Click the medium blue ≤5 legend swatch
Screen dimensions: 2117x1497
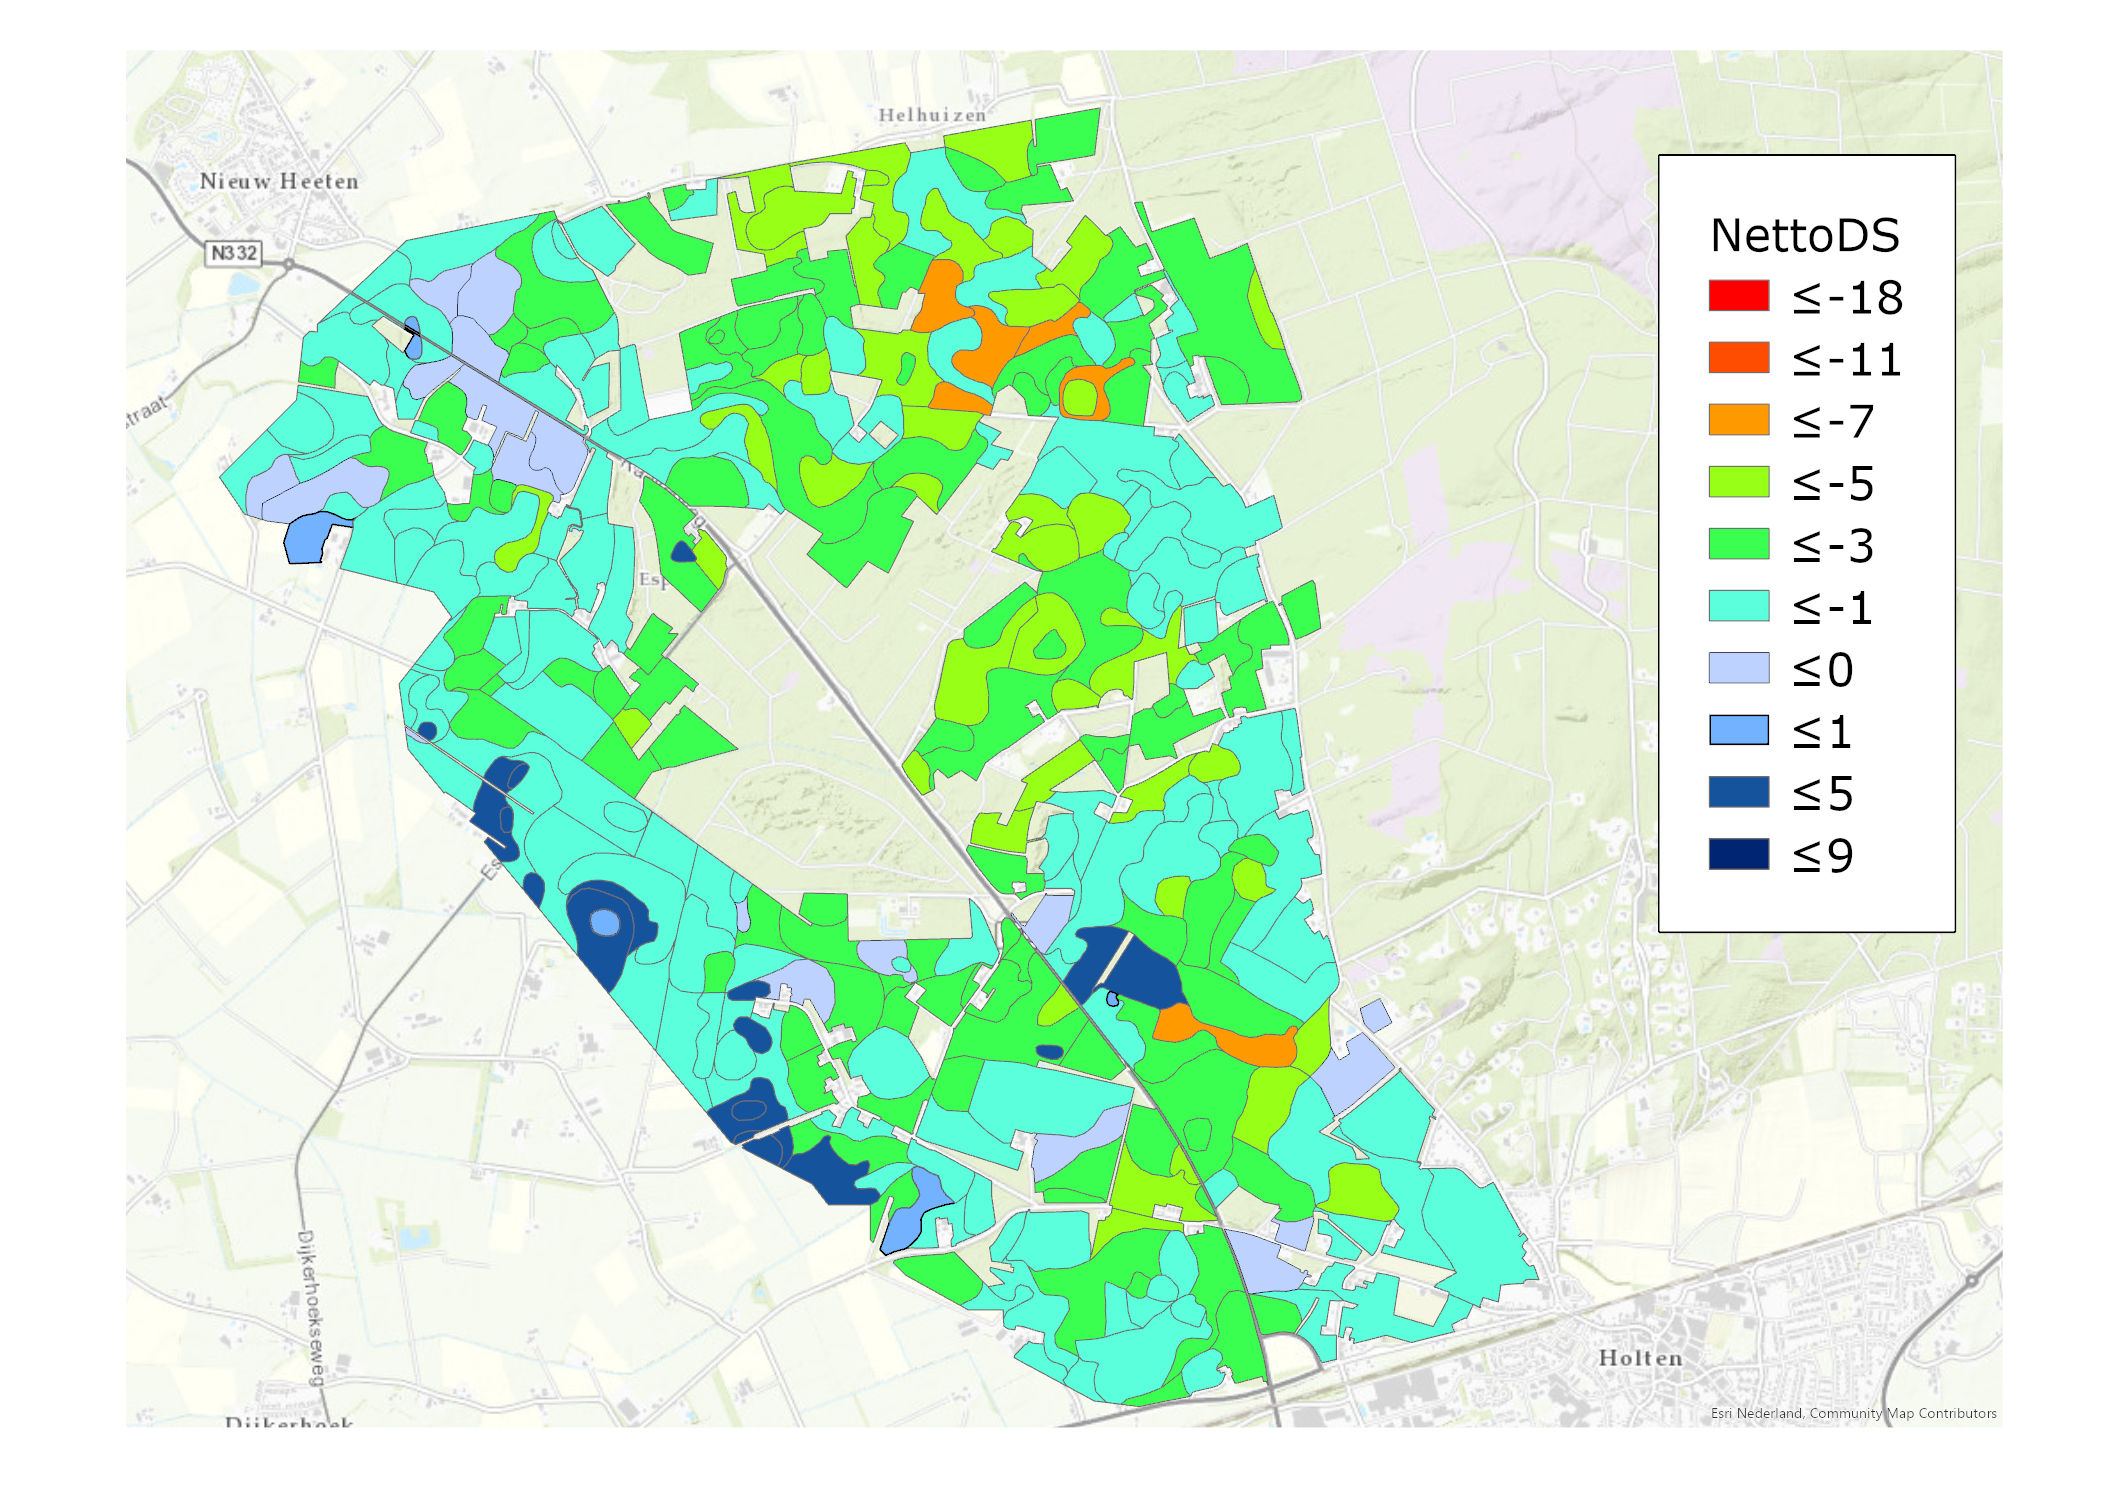[1738, 792]
